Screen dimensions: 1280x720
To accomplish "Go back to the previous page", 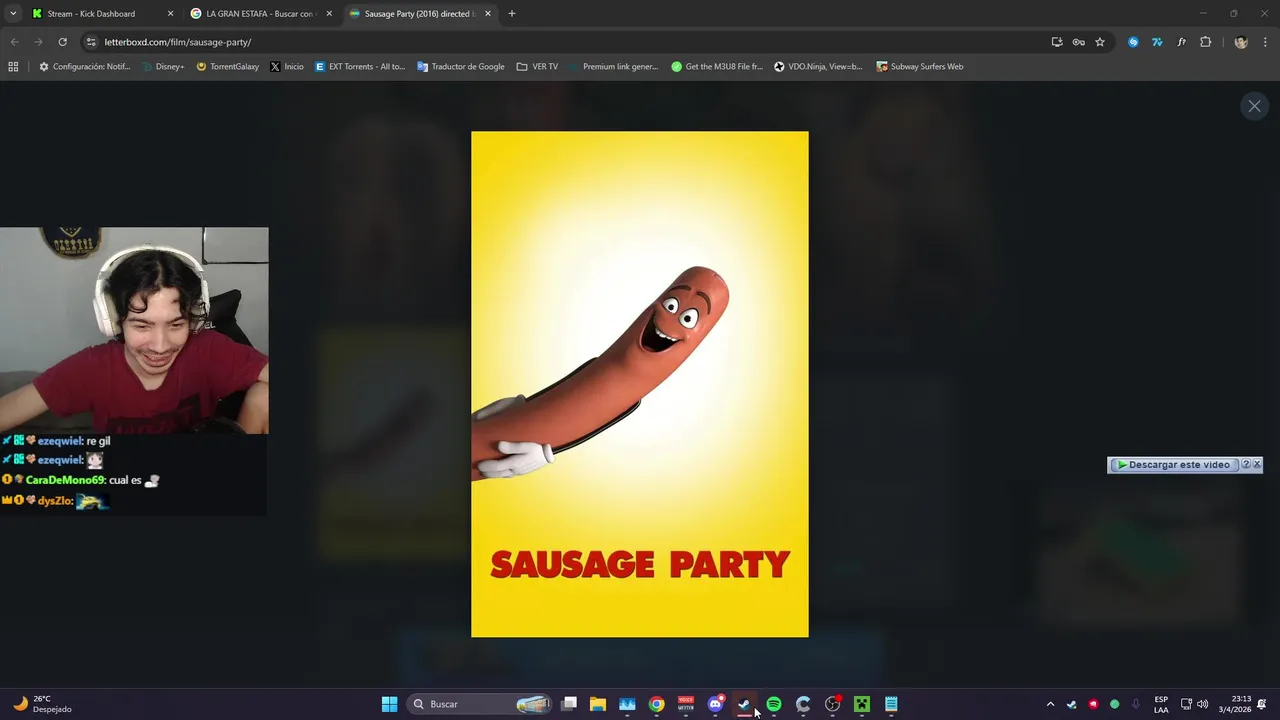I will 14,42.
